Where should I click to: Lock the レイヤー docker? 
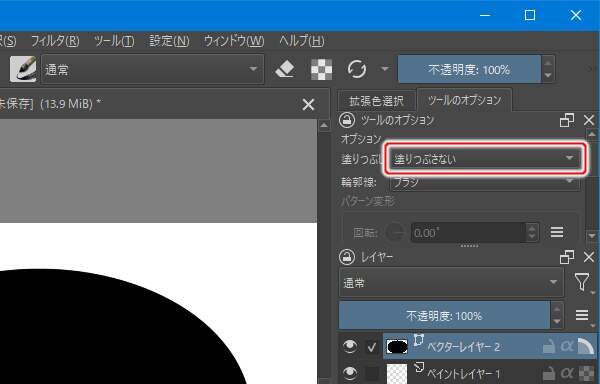pos(347,257)
